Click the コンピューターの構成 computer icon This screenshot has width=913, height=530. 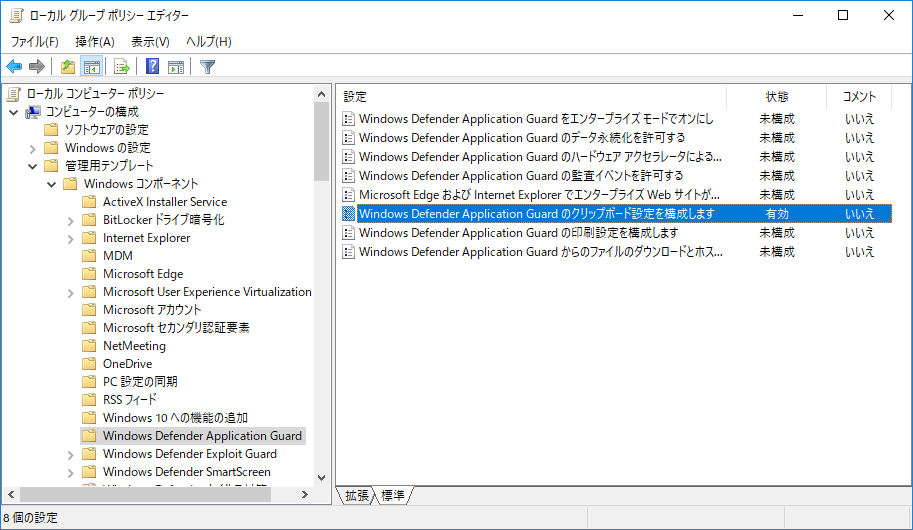[x=33, y=112]
